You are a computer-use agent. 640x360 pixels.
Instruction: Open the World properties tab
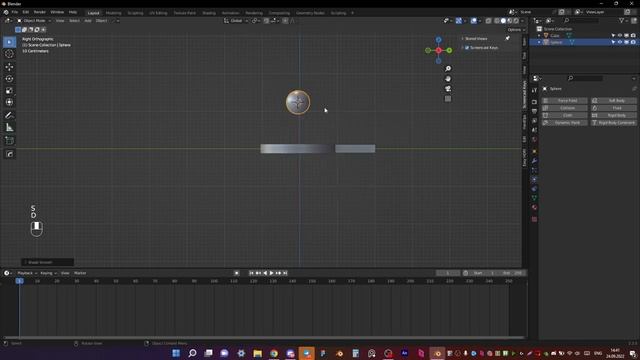point(534,139)
